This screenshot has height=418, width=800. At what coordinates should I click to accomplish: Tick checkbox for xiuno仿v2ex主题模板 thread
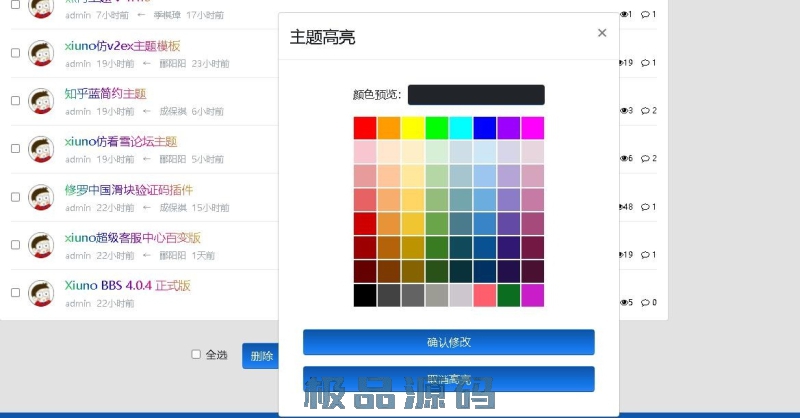coord(15,53)
